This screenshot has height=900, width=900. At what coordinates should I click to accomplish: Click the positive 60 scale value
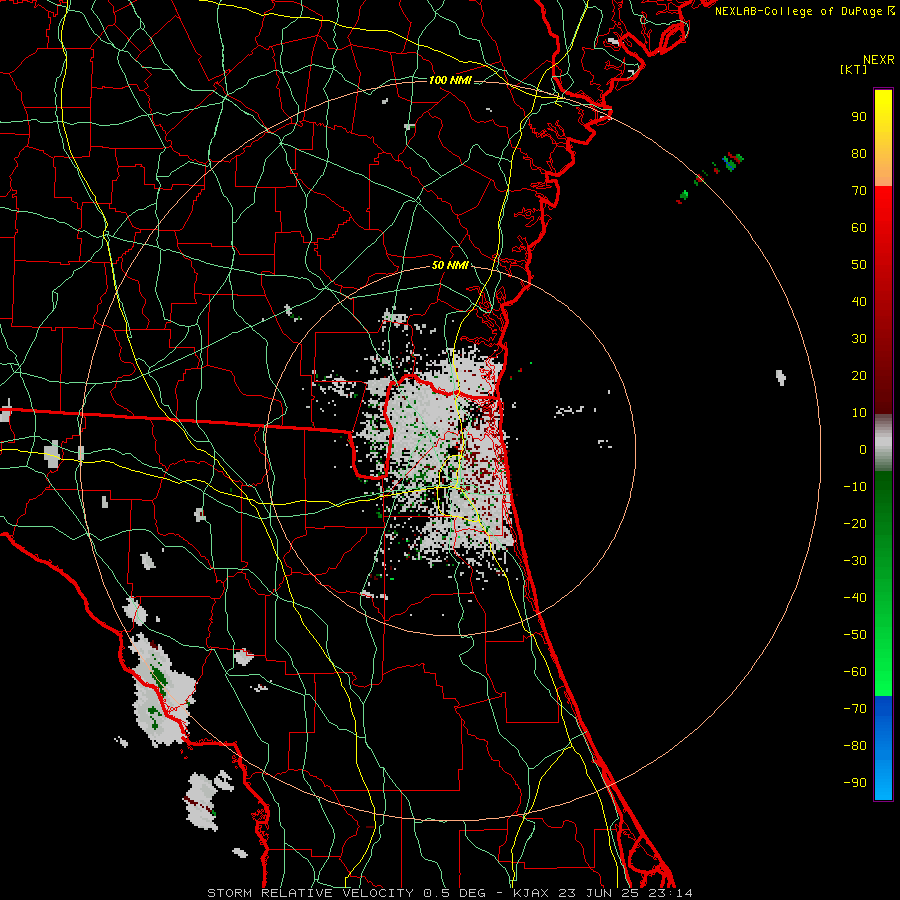pyautogui.click(x=859, y=228)
